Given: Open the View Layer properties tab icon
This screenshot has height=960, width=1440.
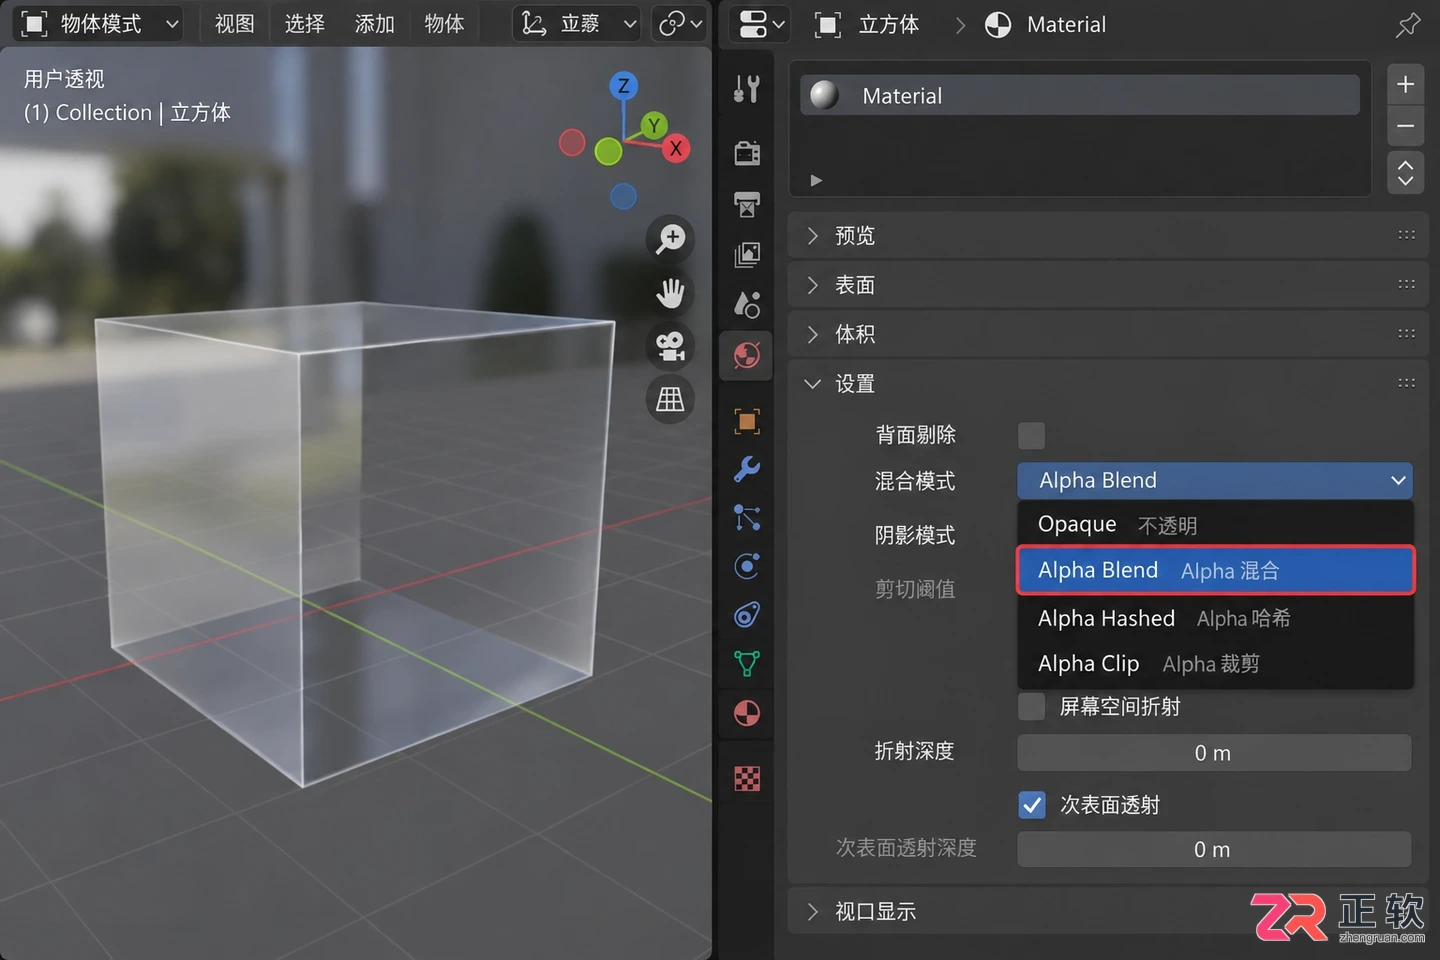Looking at the screenshot, I should pos(747,254).
